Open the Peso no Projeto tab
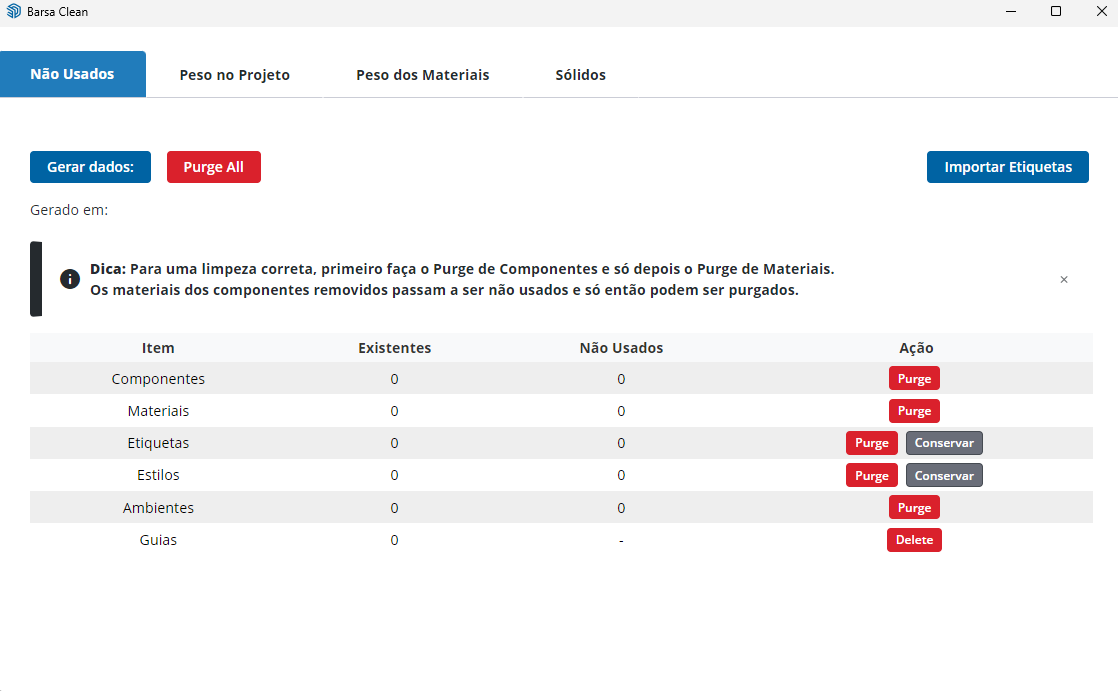Image resolution: width=1118 pixels, height=691 pixels. click(x=235, y=75)
